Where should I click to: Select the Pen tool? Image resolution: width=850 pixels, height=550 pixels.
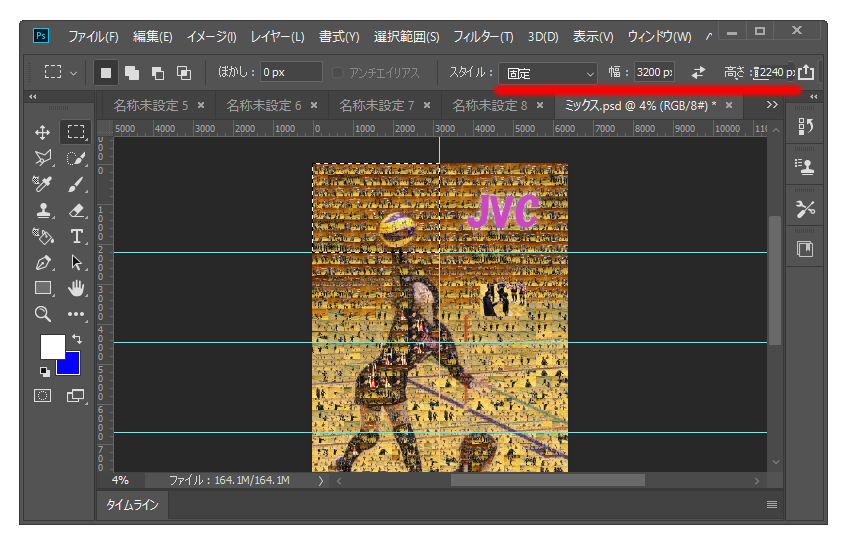43,262
